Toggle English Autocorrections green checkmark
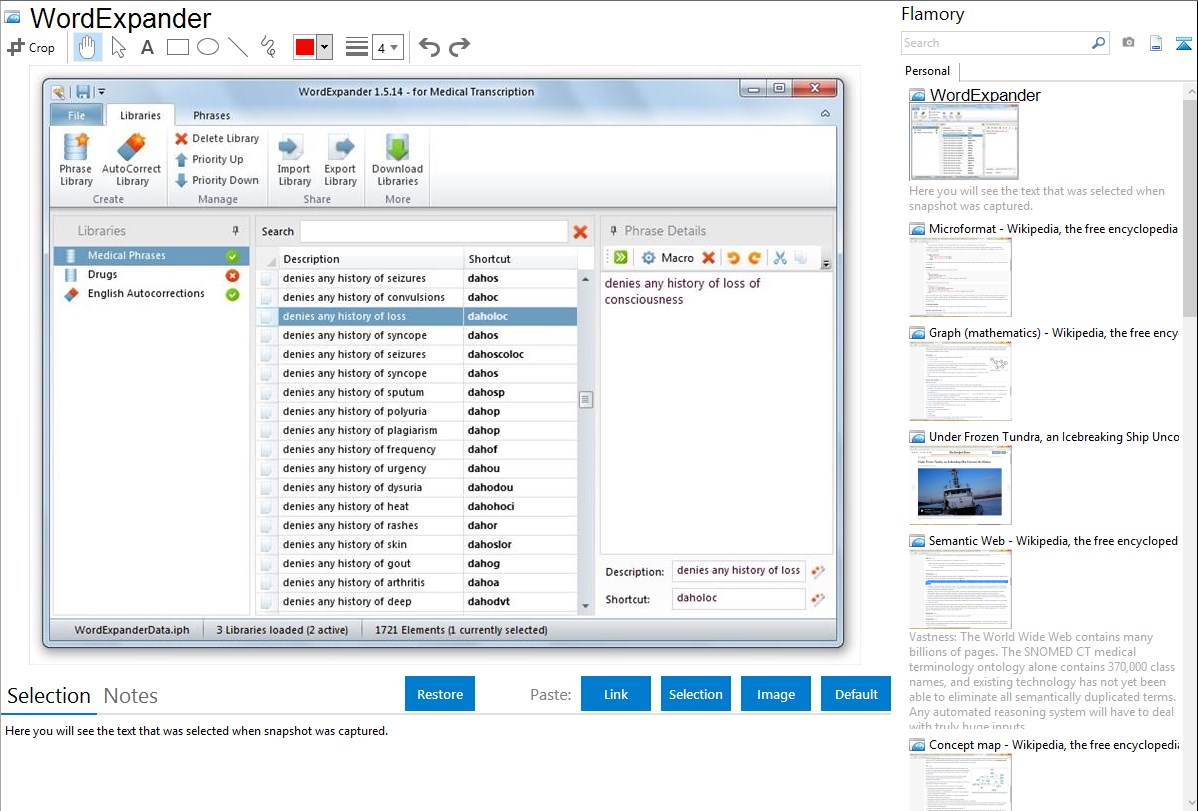Viewport: 1198px width, 811px height. coord(232,294)
